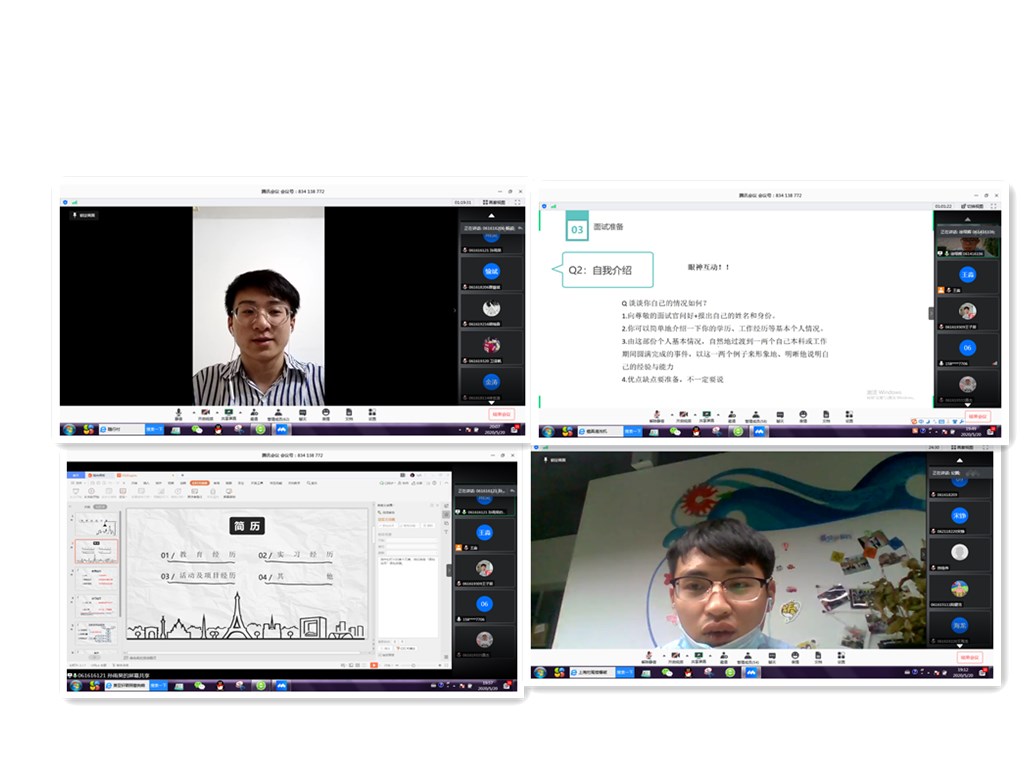This screenshot has width=1024, height=768.
Task: Collapse participant side panel in top-right meeting
Action: click(x=931, y=313)
